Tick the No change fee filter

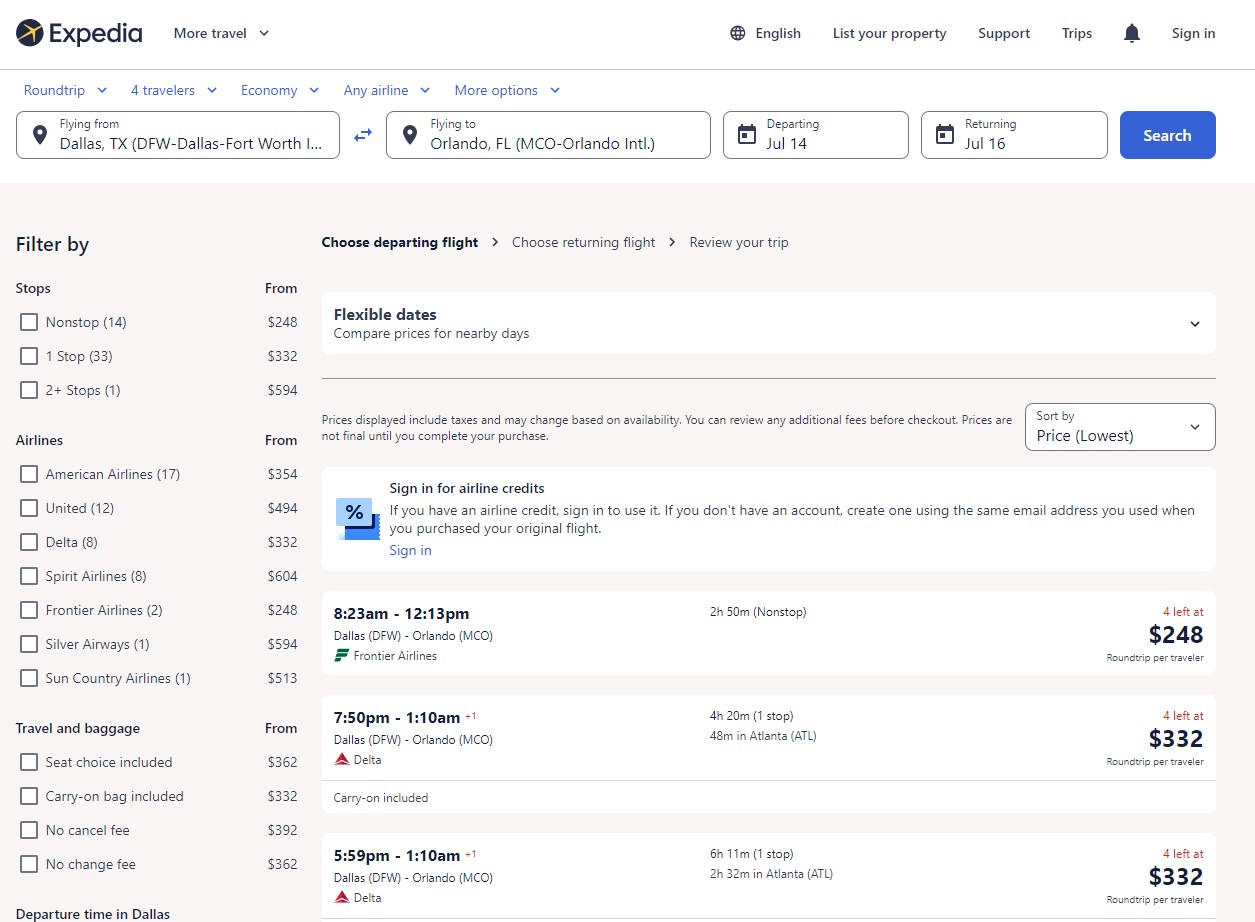(29, 864)
